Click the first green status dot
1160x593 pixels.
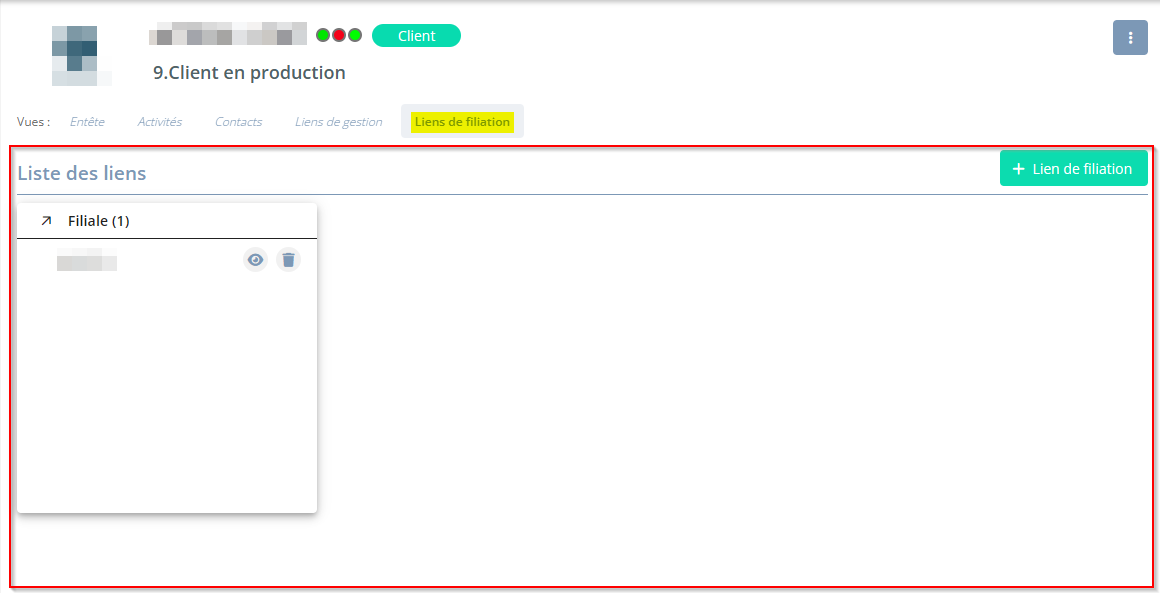(x=323, y=35)
